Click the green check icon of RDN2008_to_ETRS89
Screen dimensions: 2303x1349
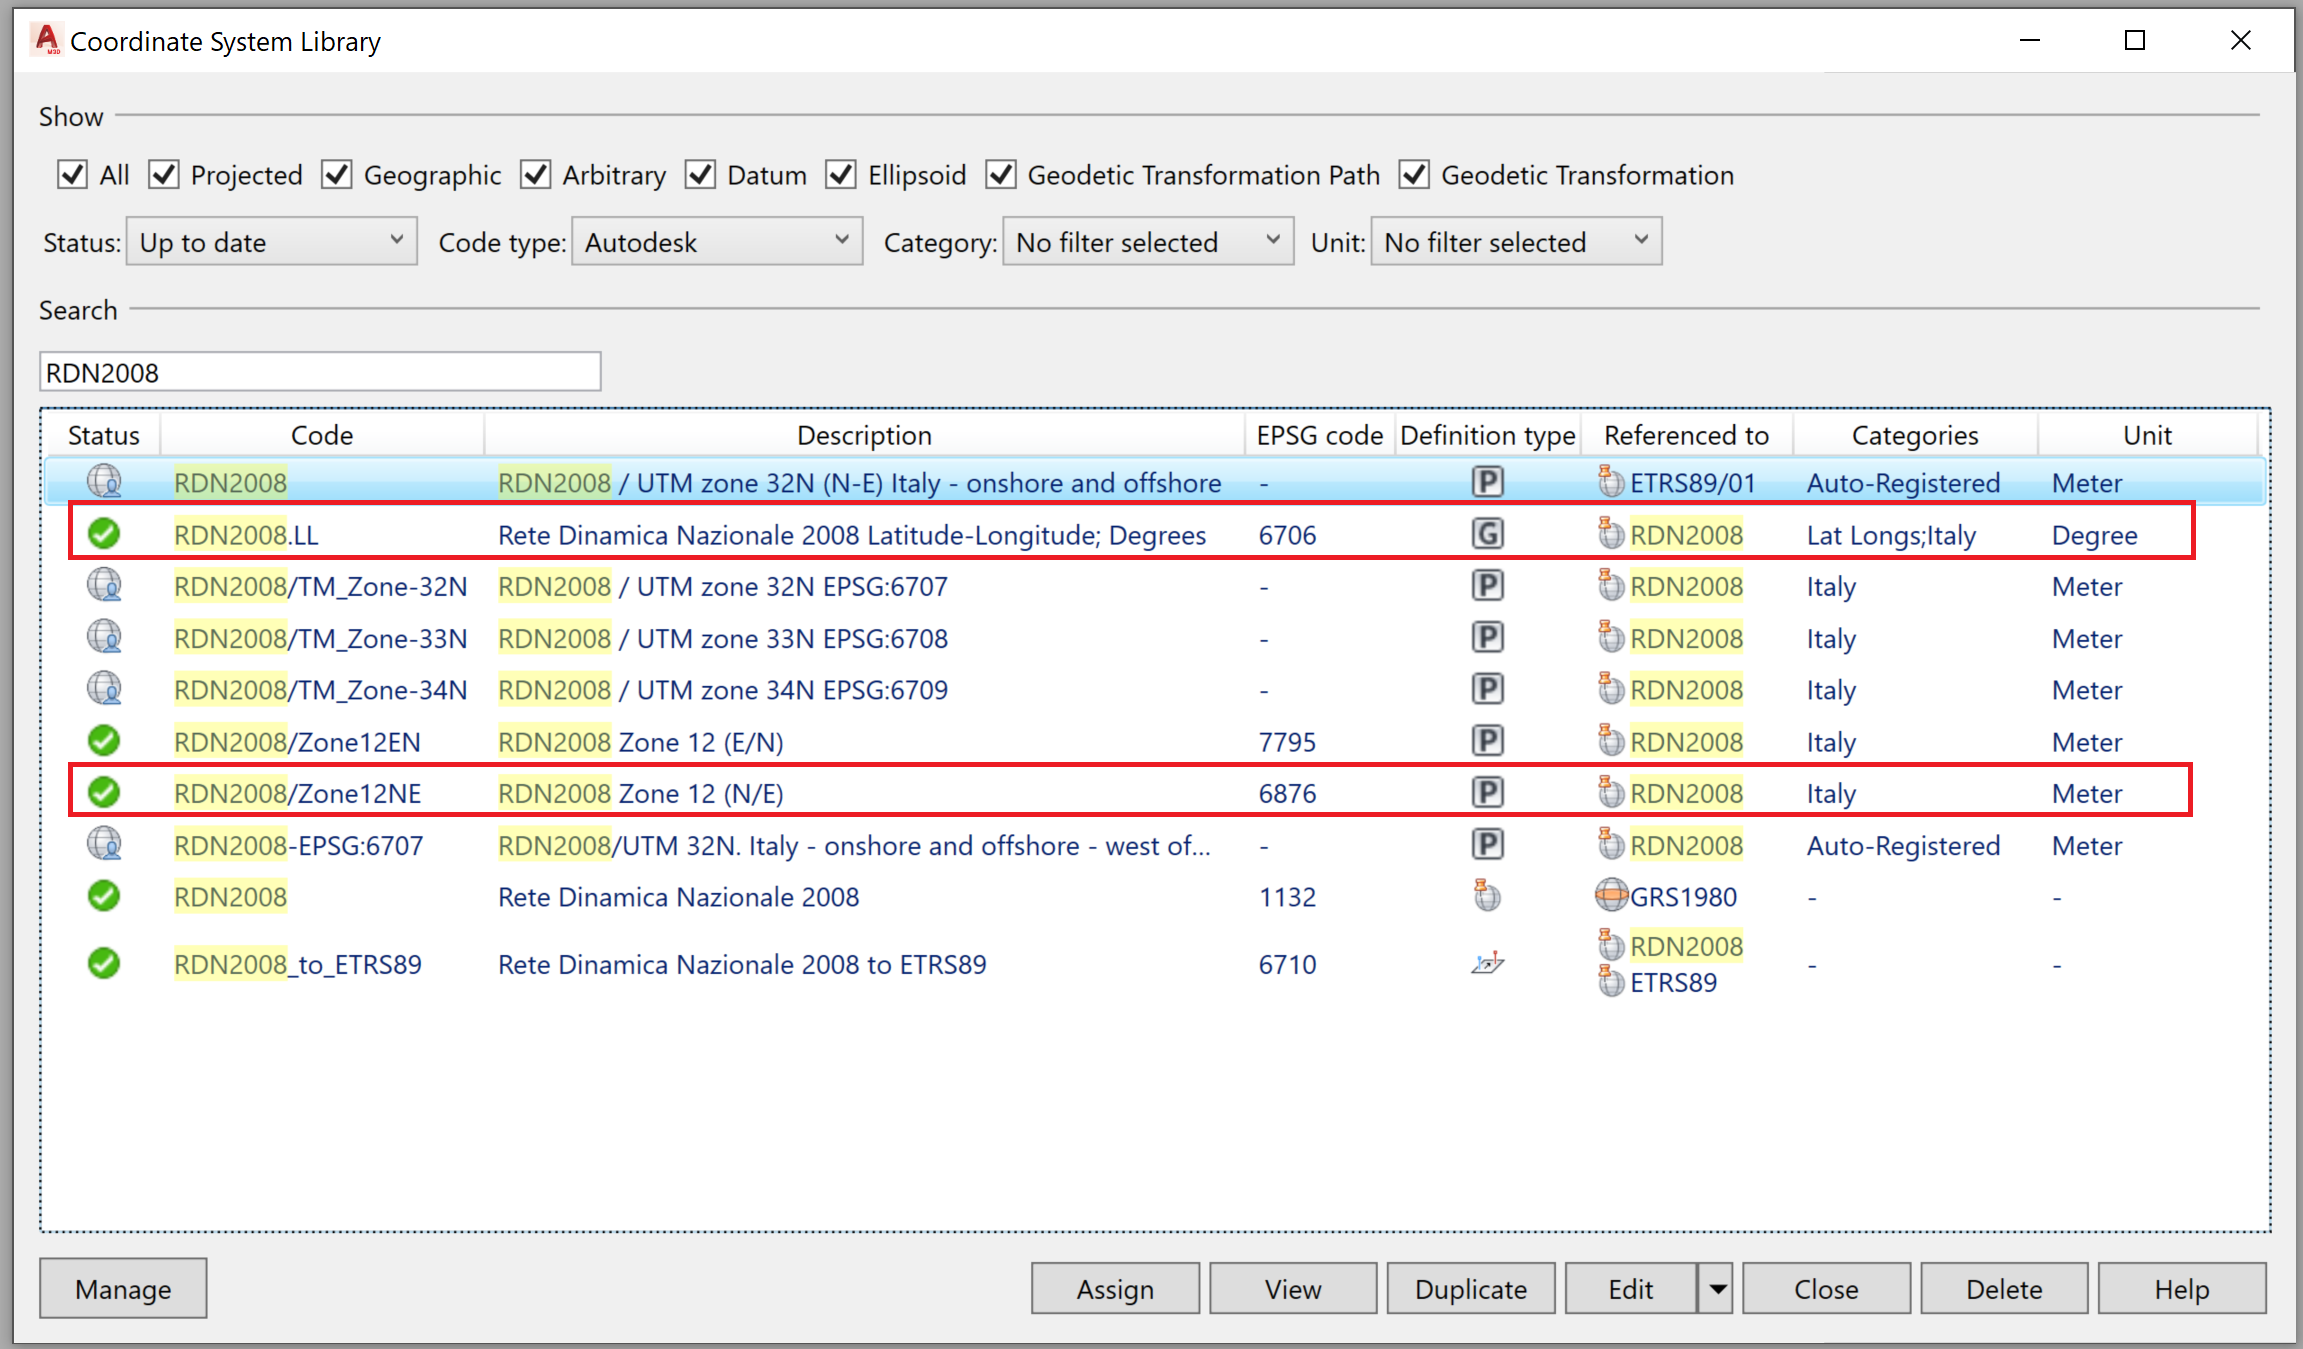click(104, 964)
